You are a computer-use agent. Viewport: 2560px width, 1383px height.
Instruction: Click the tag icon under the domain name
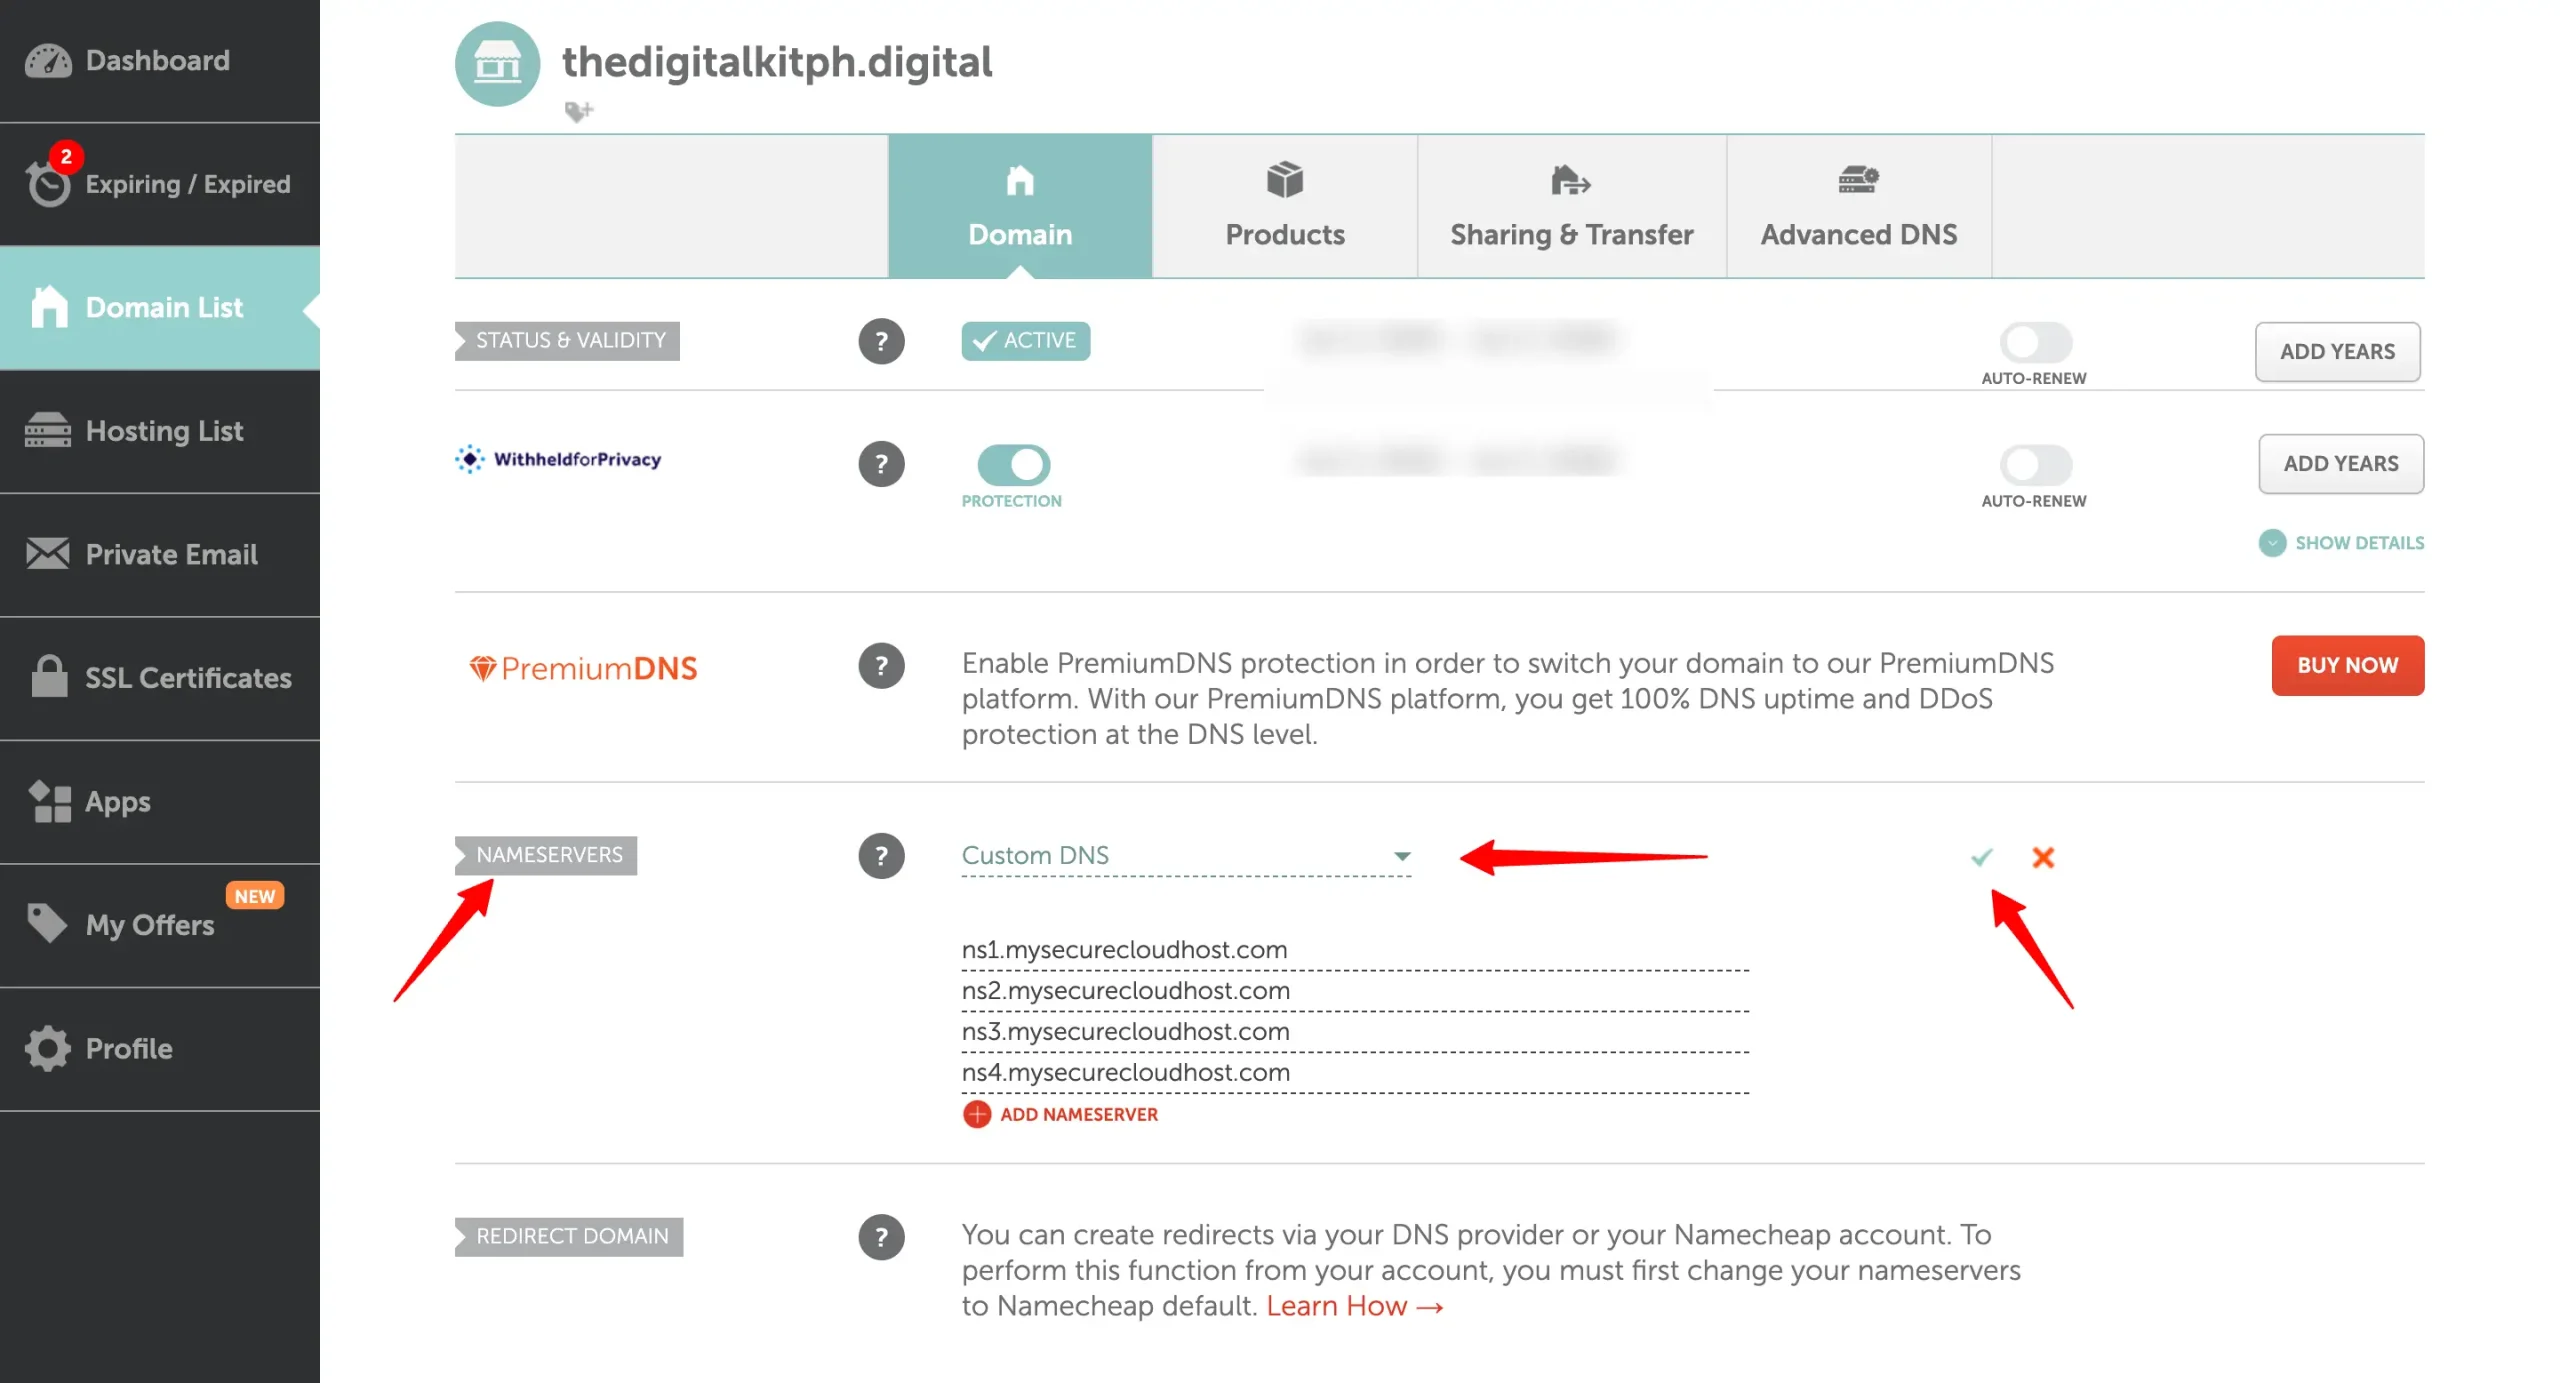578,111
